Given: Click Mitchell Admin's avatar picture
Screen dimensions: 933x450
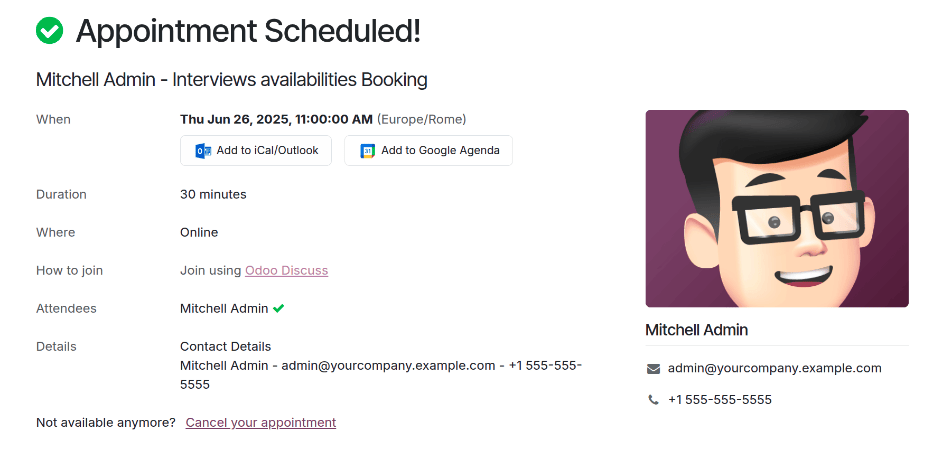Looking at the screenshot, I should [x=777, y=208].
